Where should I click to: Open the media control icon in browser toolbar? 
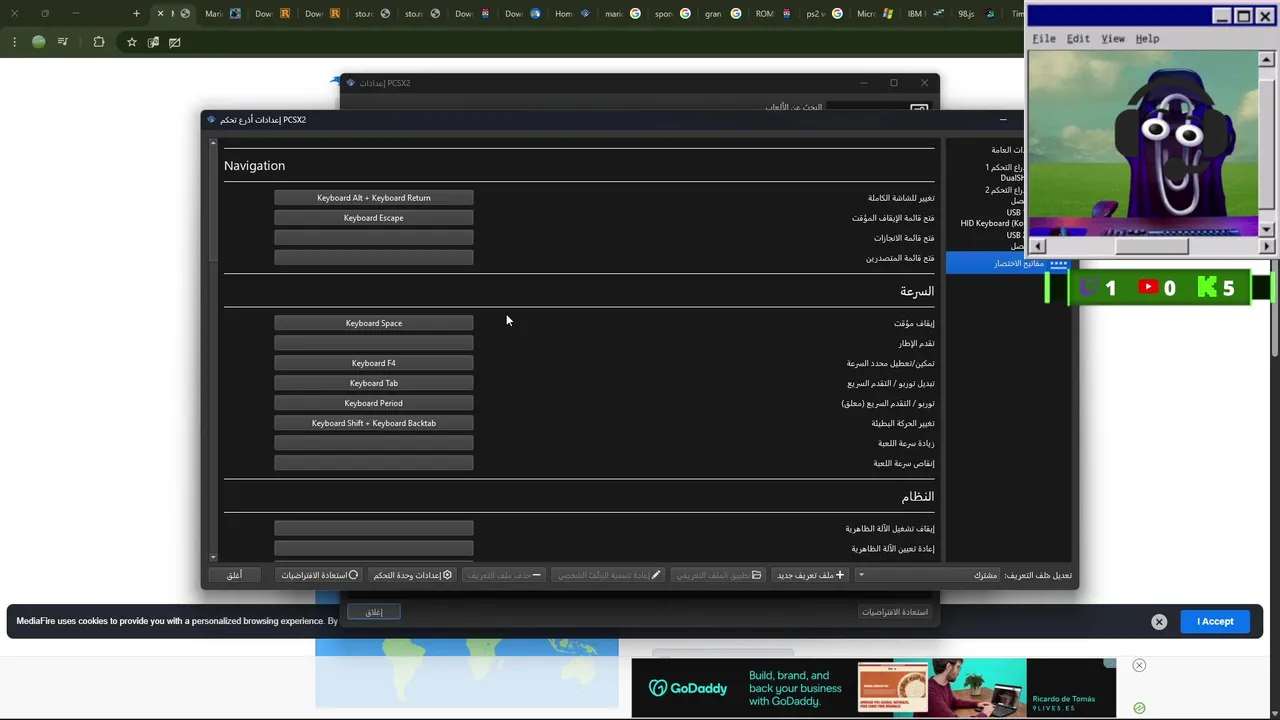click(x=63, y=42)
